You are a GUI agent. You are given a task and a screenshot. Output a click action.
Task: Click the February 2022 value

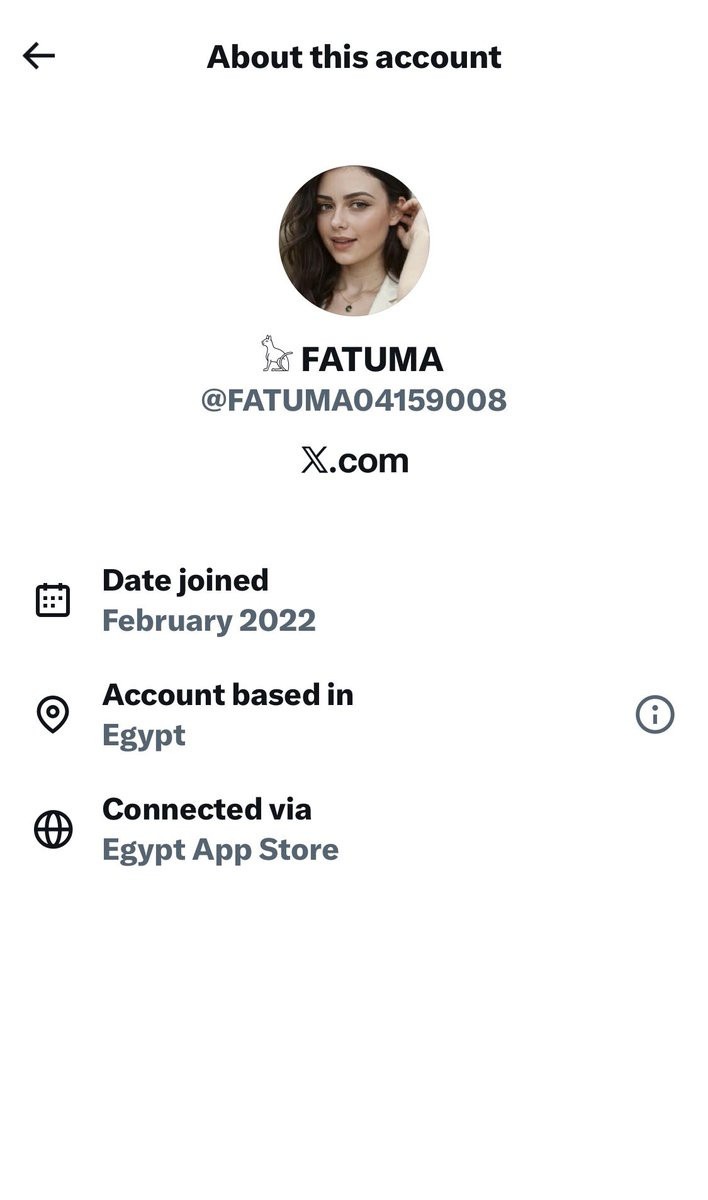tap(209, 621)
